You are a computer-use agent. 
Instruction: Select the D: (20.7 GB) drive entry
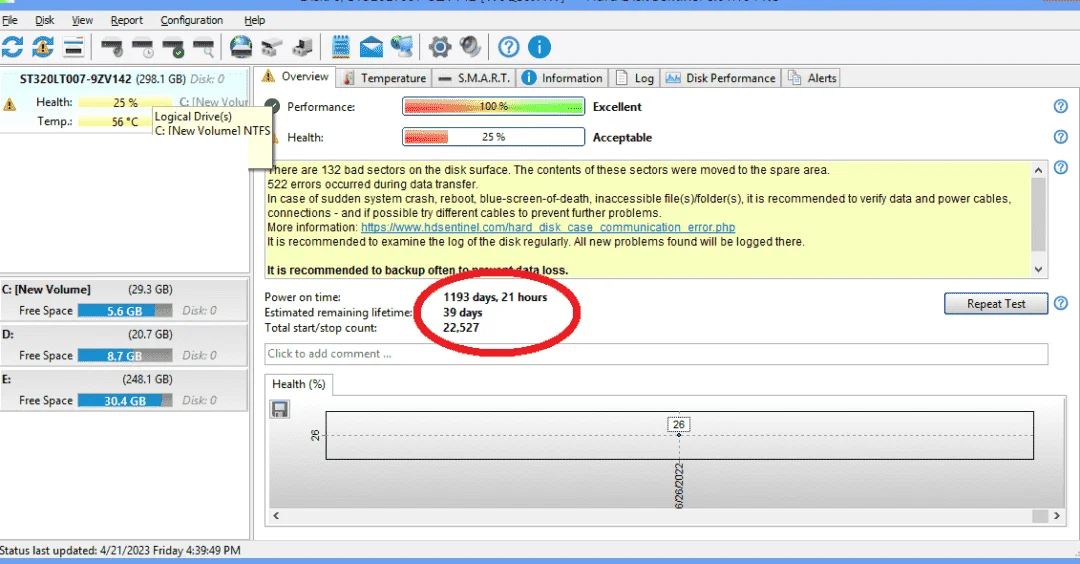pyautogui.click(x=124, y=345)
